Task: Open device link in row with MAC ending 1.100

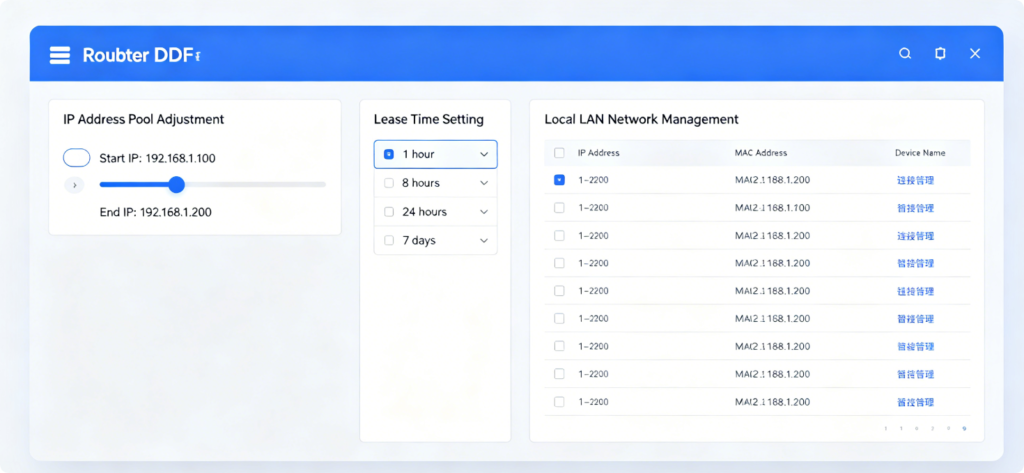Action: pyautogui.click(x=916, y=208)
